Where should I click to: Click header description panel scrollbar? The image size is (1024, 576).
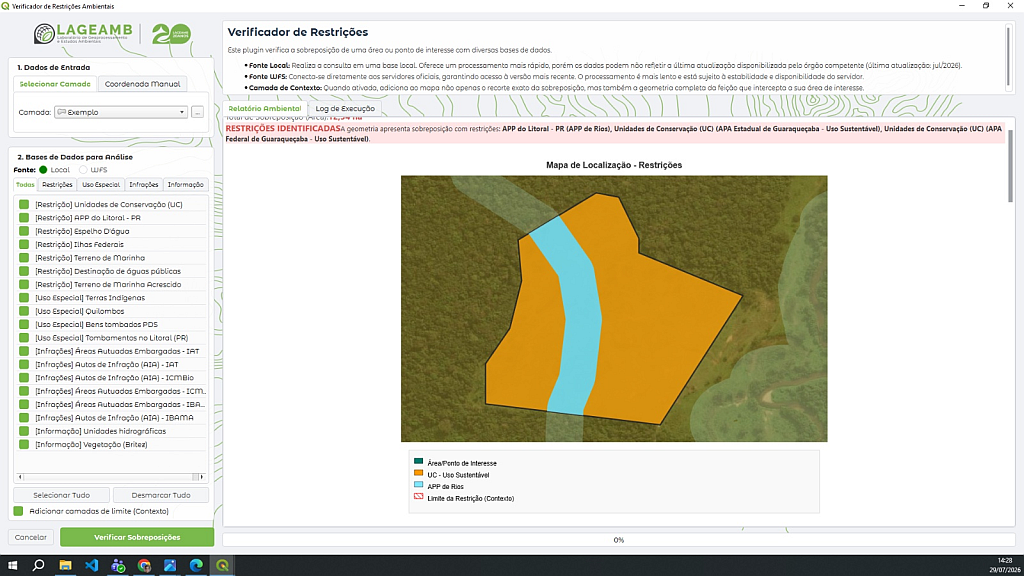1009,58
